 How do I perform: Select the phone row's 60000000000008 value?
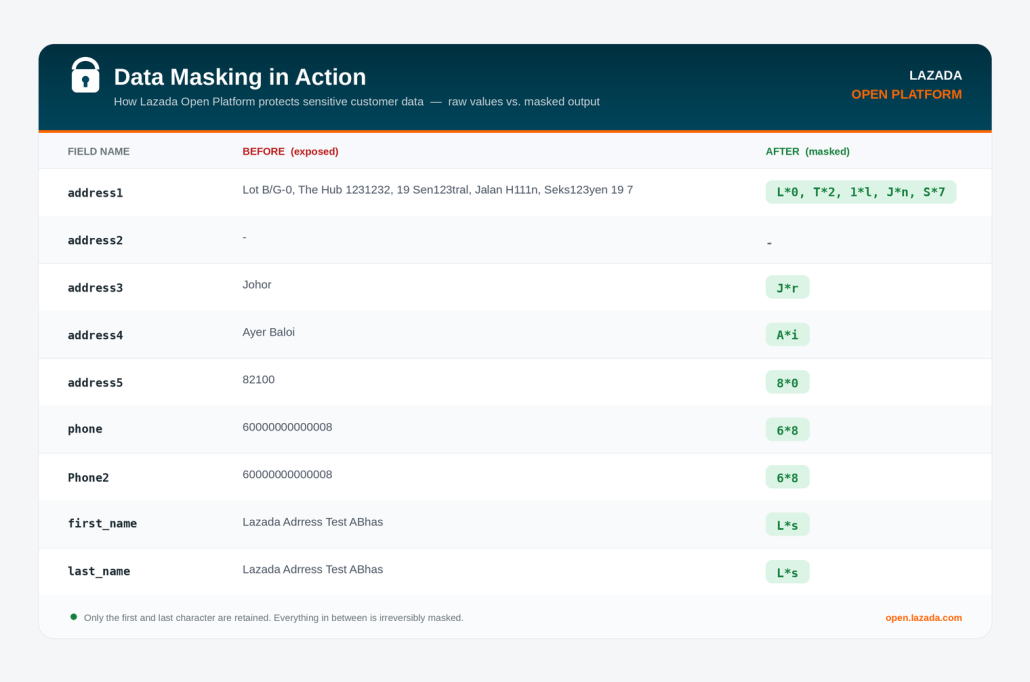tap(287, 427)
